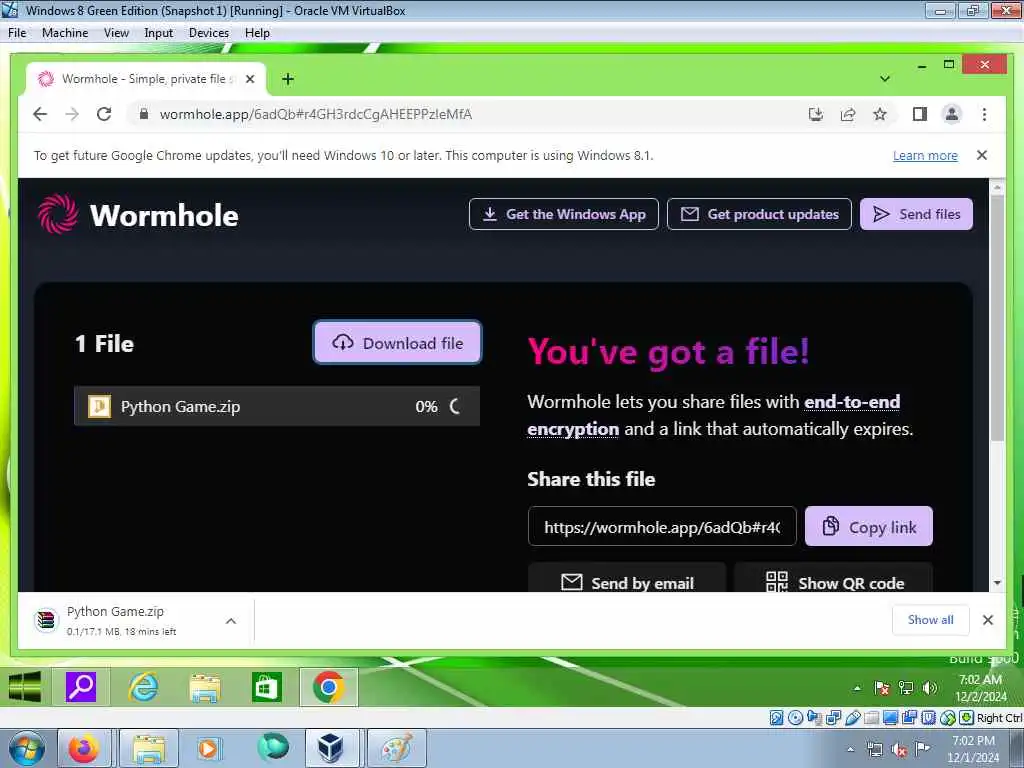The height and width of the screenshot is (768, 1024).
Task: Click Copy link button
Action: point(869,526)
